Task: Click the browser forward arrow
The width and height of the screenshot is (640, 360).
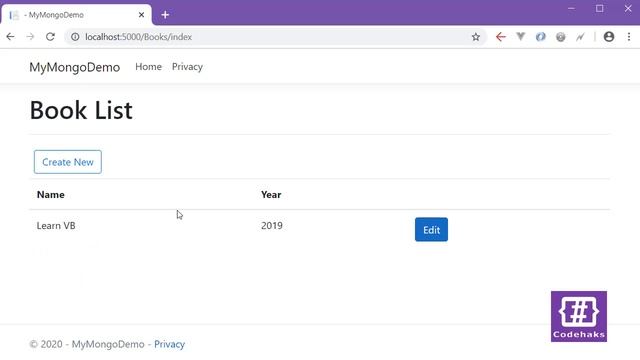Action: pyautogui.click(x=30, y=37)
